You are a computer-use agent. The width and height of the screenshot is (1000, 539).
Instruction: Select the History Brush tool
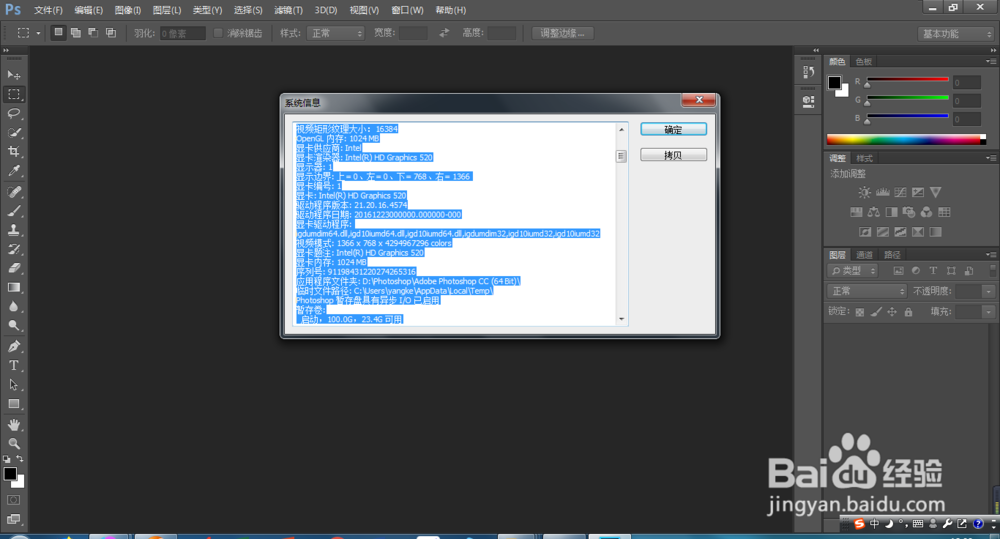coord(13,249)
